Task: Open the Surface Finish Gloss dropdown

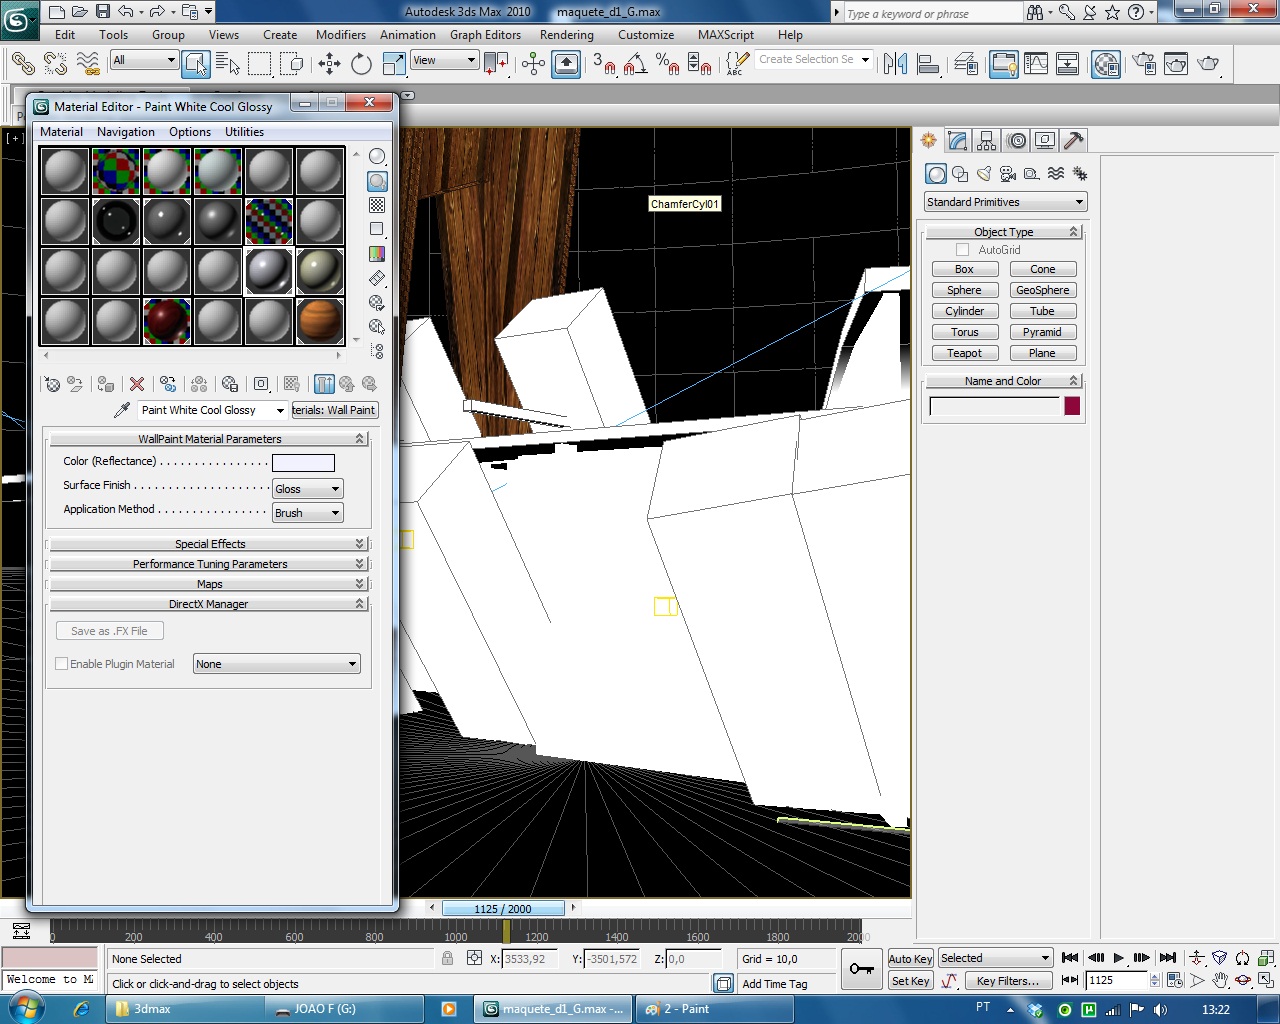Action: pyautogui.click(x=308, y=489)
